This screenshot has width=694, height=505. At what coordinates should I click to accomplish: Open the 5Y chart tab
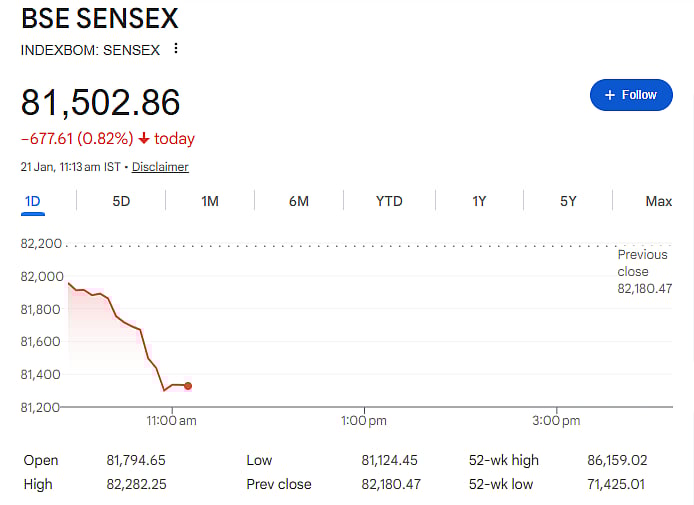pyautogui.click(x=568, y=201)
